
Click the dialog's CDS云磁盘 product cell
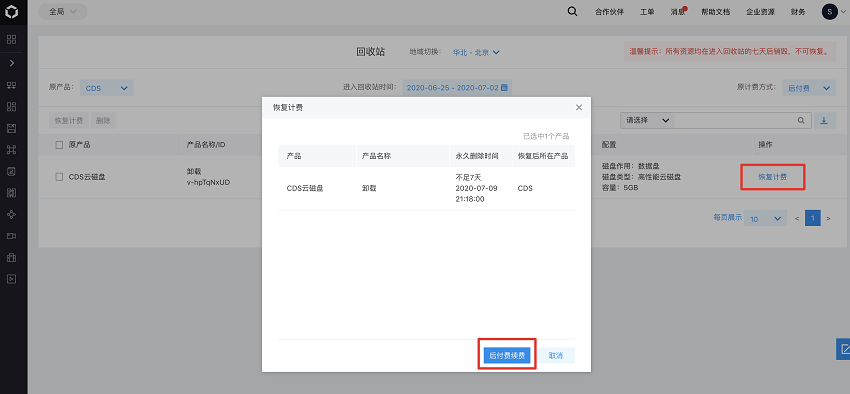pyautogui.click(x=305, y=189)
